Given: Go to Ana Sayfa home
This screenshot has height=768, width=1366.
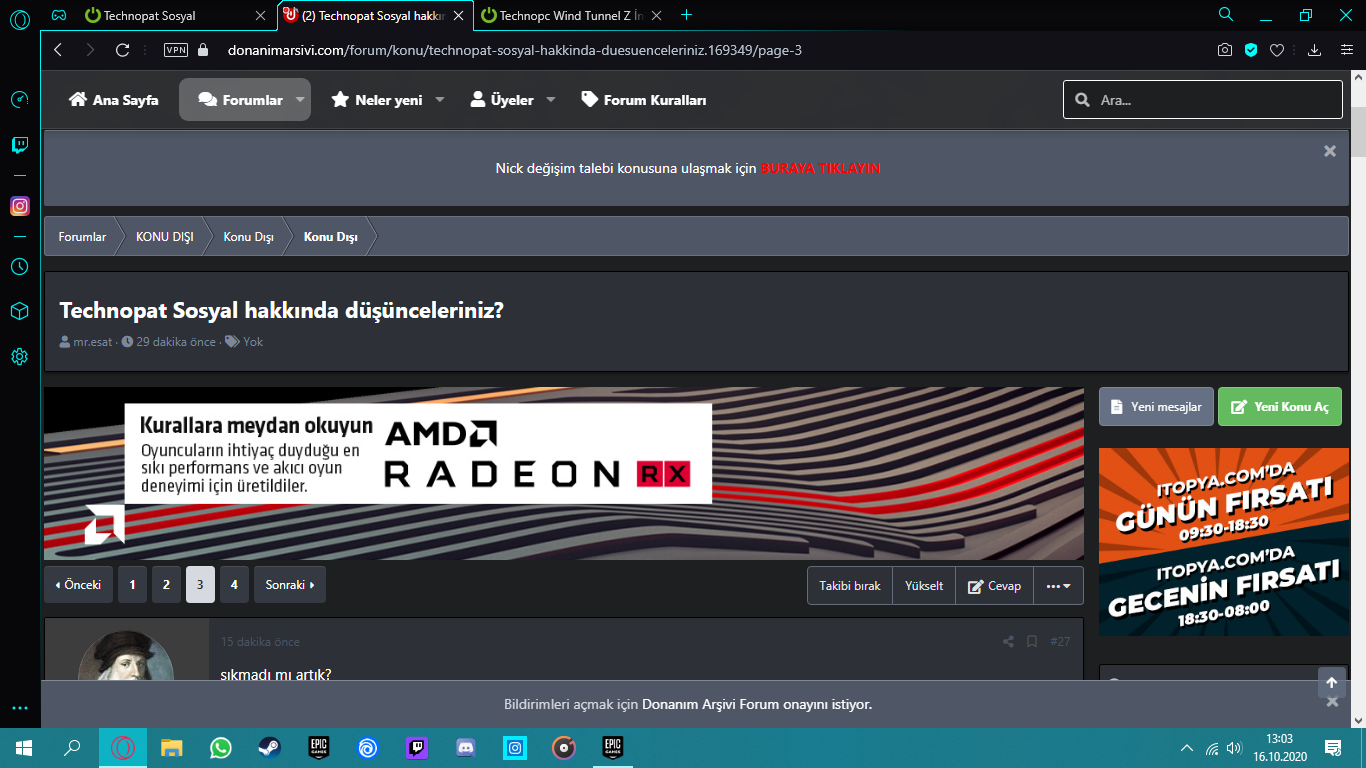Looking at the screenshot, I should click(114, 100).
